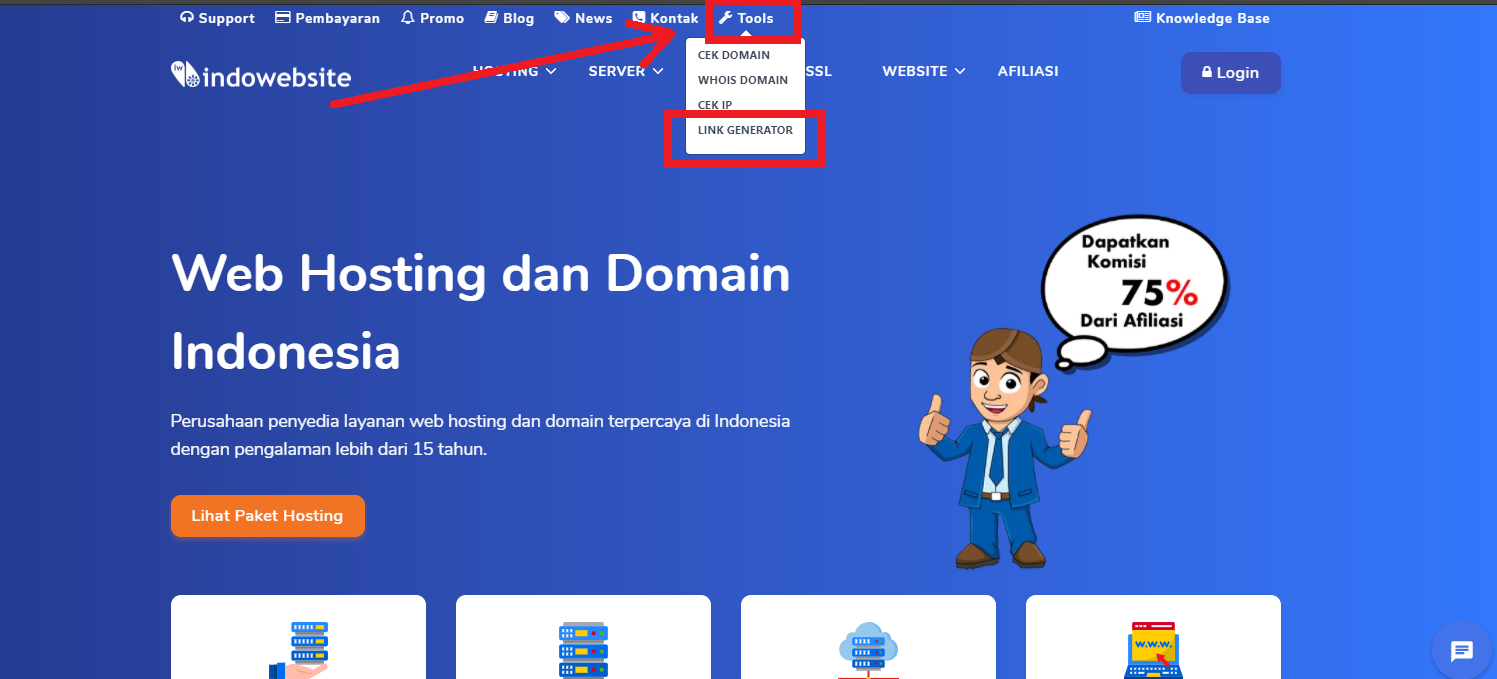The image size is (1497, 679).
Task: Select WHOIS DOMAIN from Tools menu
Action: [x=742, y=80]
